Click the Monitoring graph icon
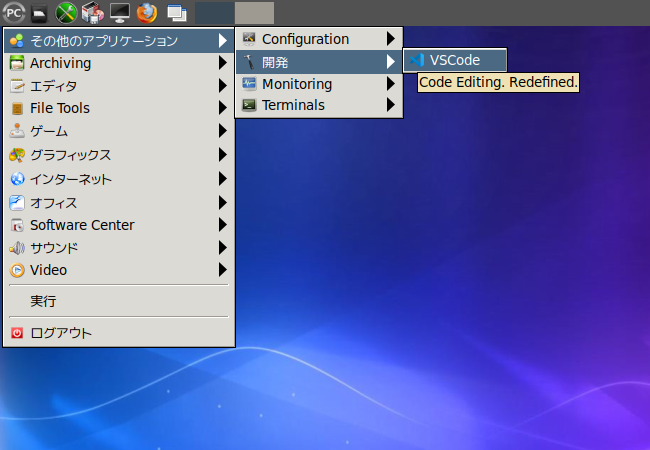 click(x=249, y=84)
